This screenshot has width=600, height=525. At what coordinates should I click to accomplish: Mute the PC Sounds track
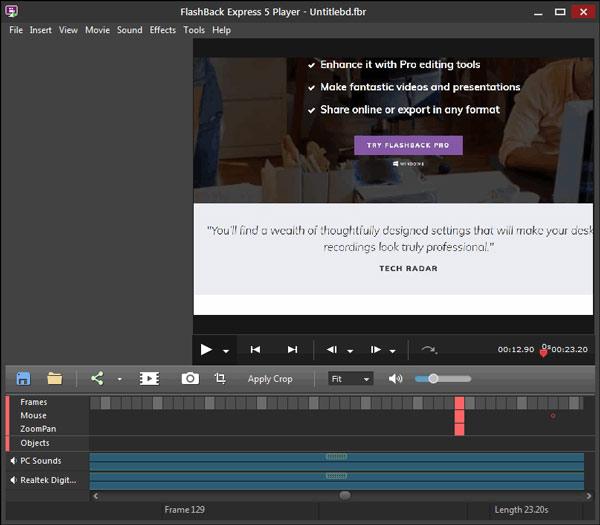coord(13,461)
